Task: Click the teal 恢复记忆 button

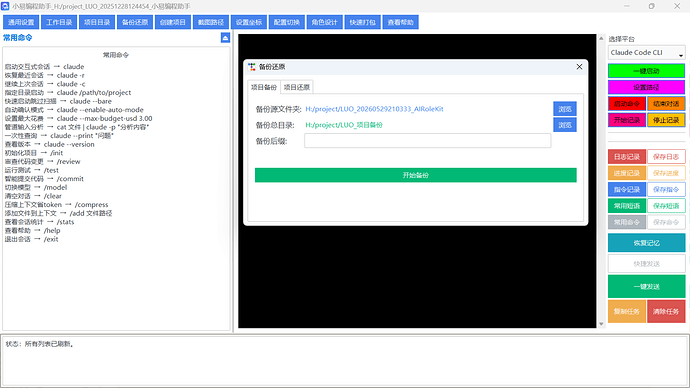Action: [646, 243]
